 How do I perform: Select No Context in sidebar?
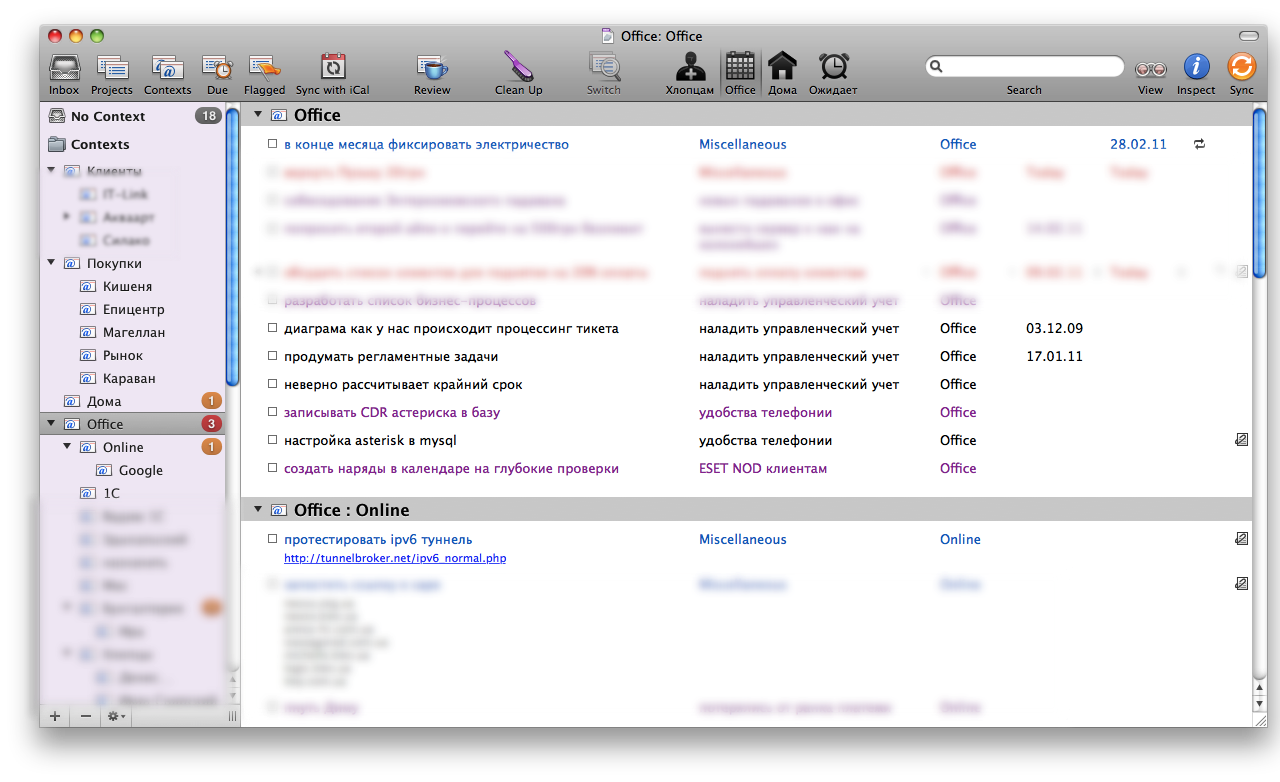(107, 116)
